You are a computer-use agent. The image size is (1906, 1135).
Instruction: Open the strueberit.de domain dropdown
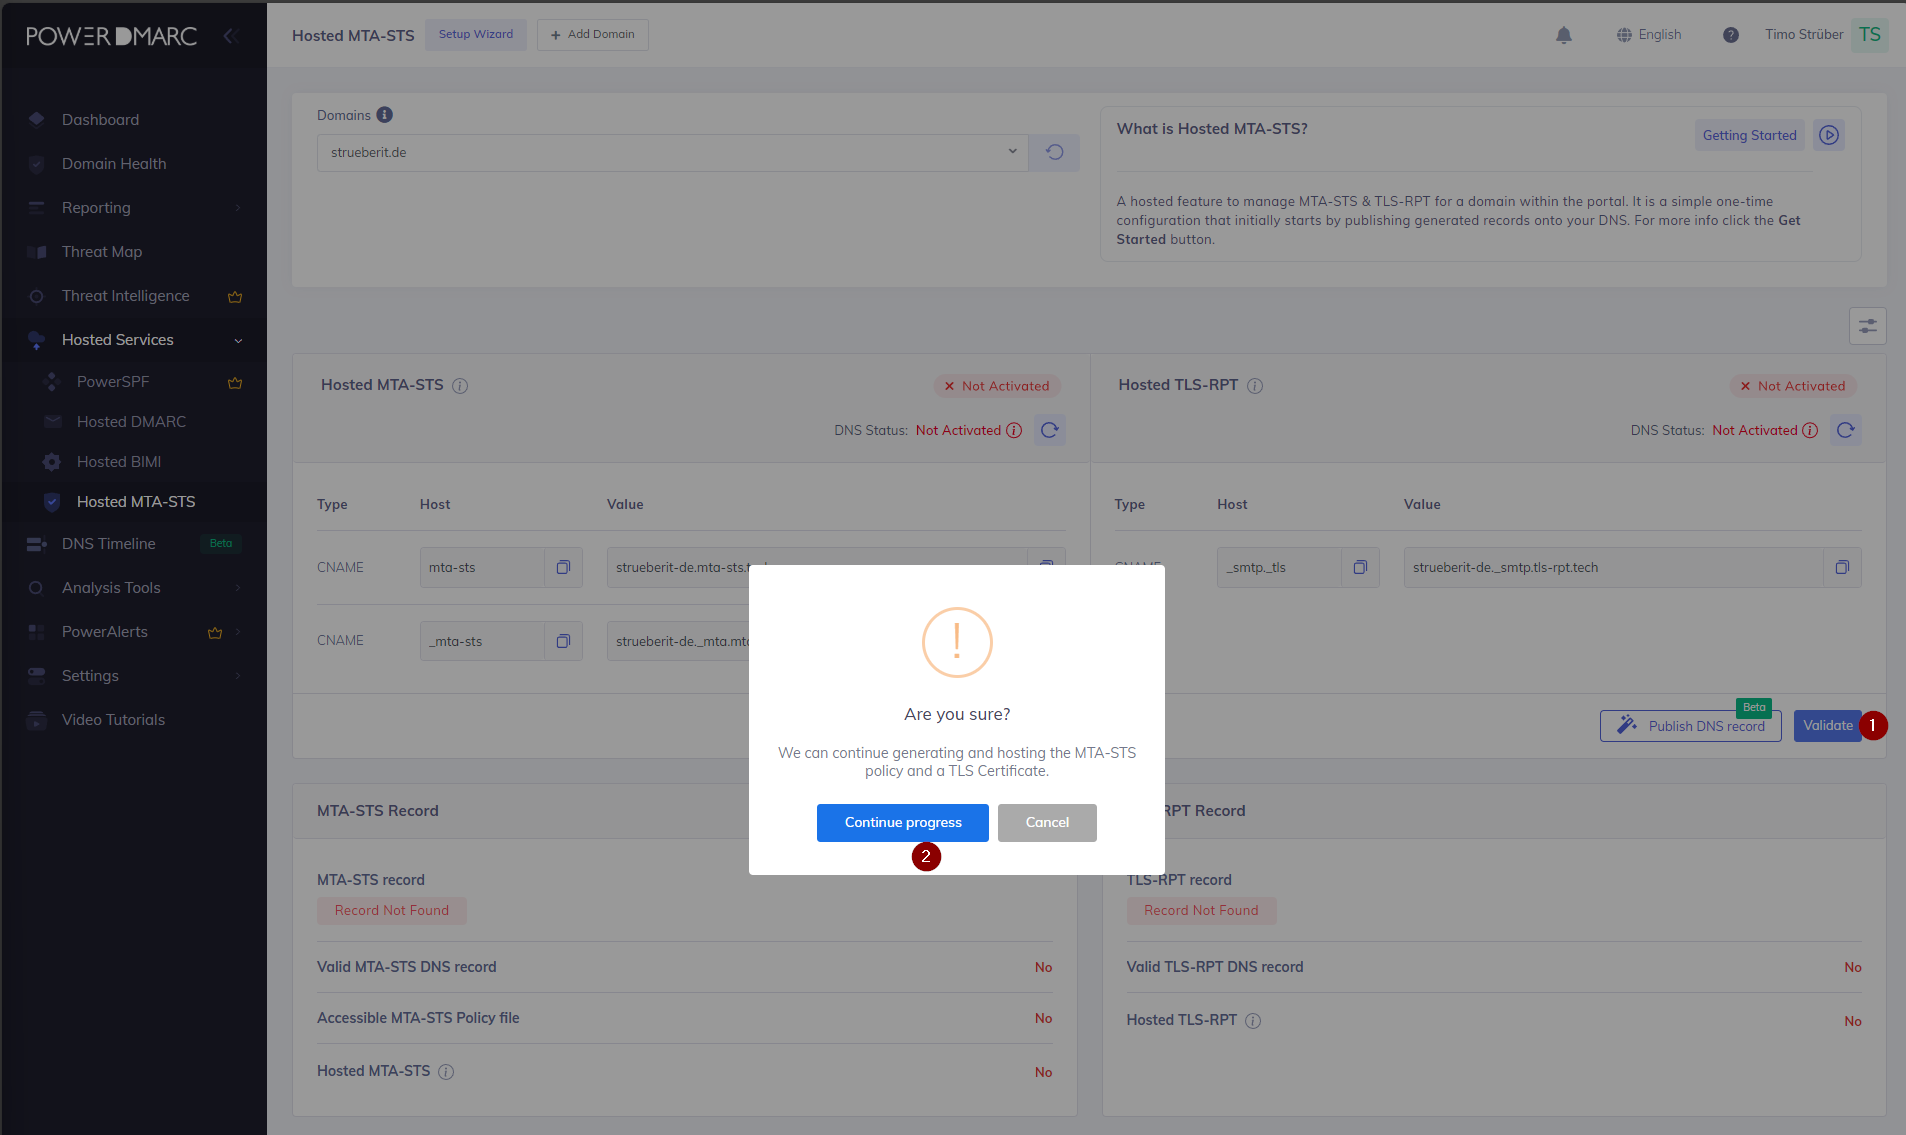pos(672,152)
